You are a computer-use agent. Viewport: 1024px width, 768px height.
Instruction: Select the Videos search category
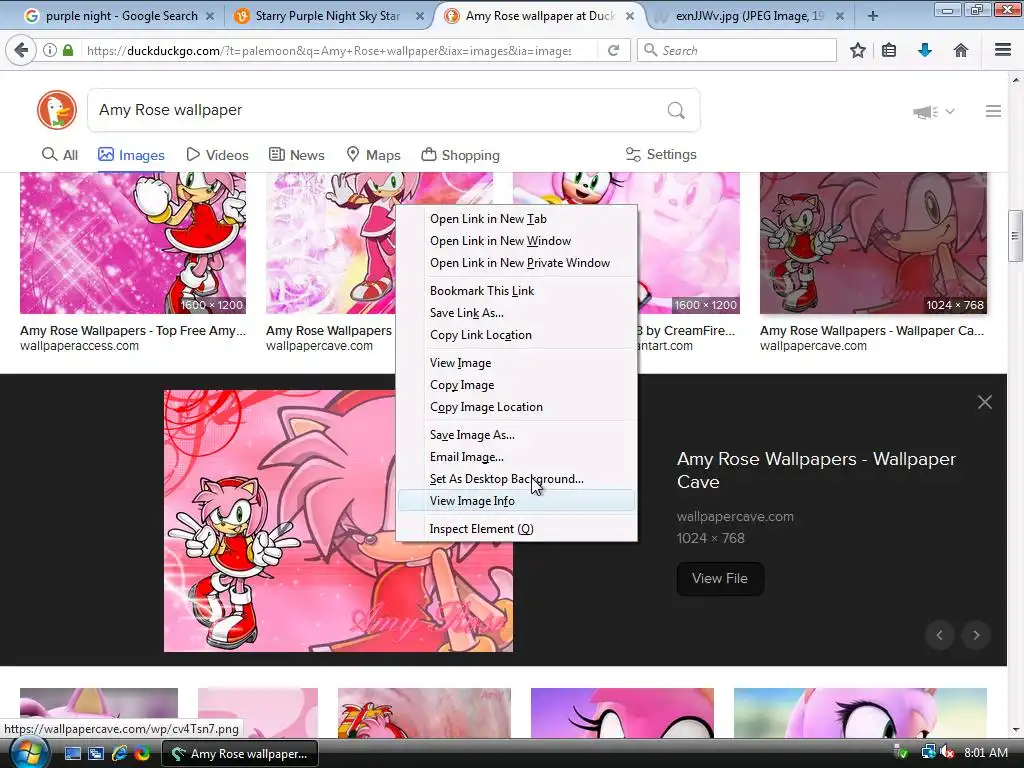click(217, 155)
